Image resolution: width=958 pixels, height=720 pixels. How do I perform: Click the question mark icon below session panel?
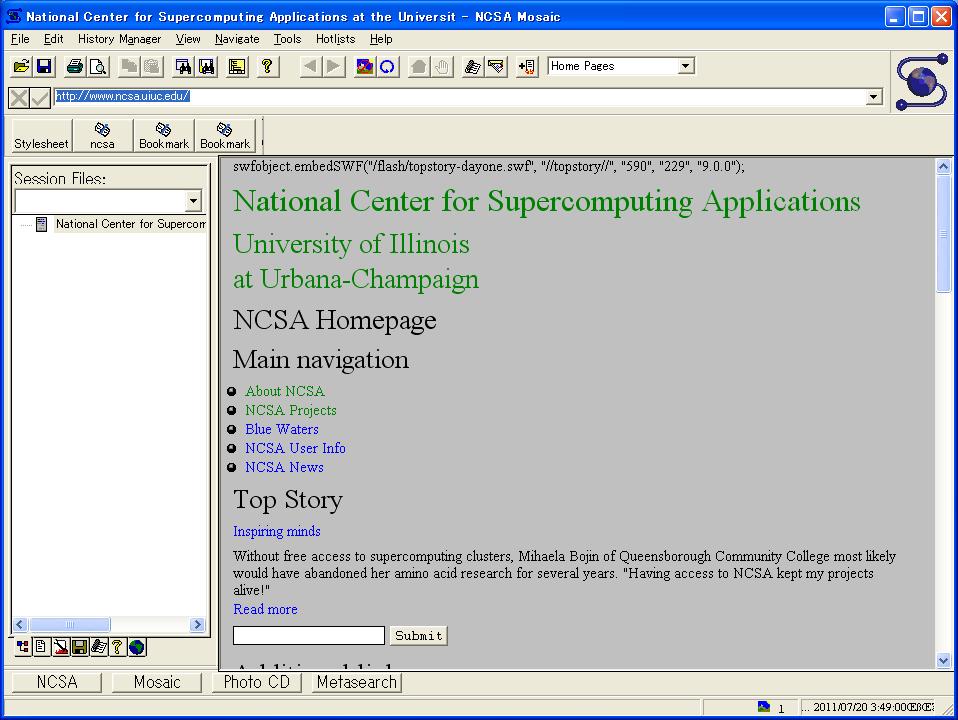(117, 647)
